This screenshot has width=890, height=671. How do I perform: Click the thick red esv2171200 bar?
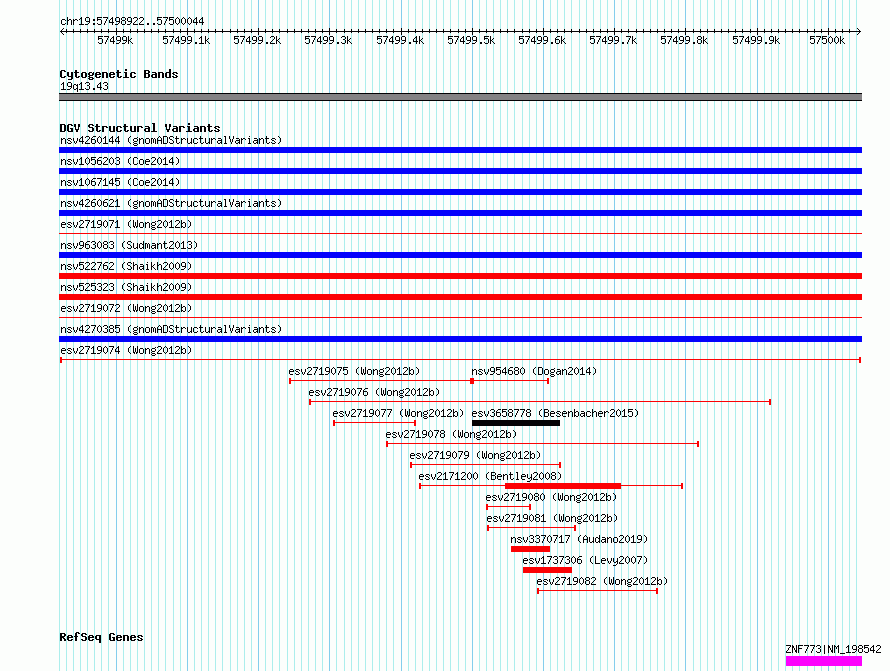pos(563,486)
